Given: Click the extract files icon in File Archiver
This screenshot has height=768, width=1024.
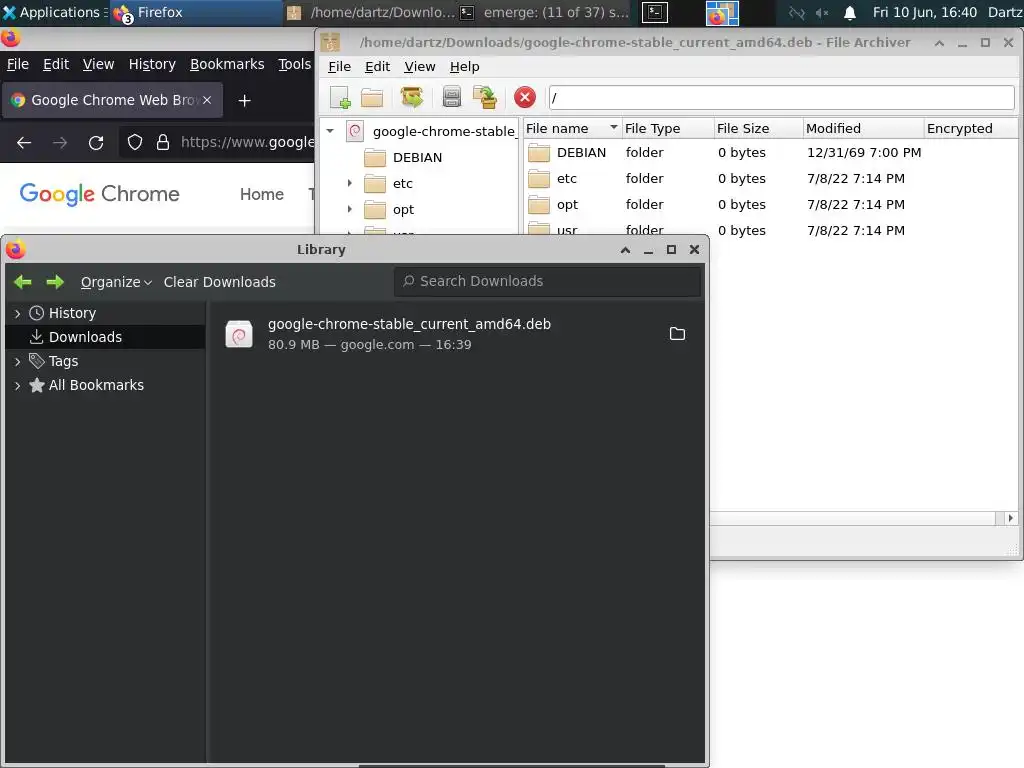Looking at the screenshot, I should coord(411,98).
